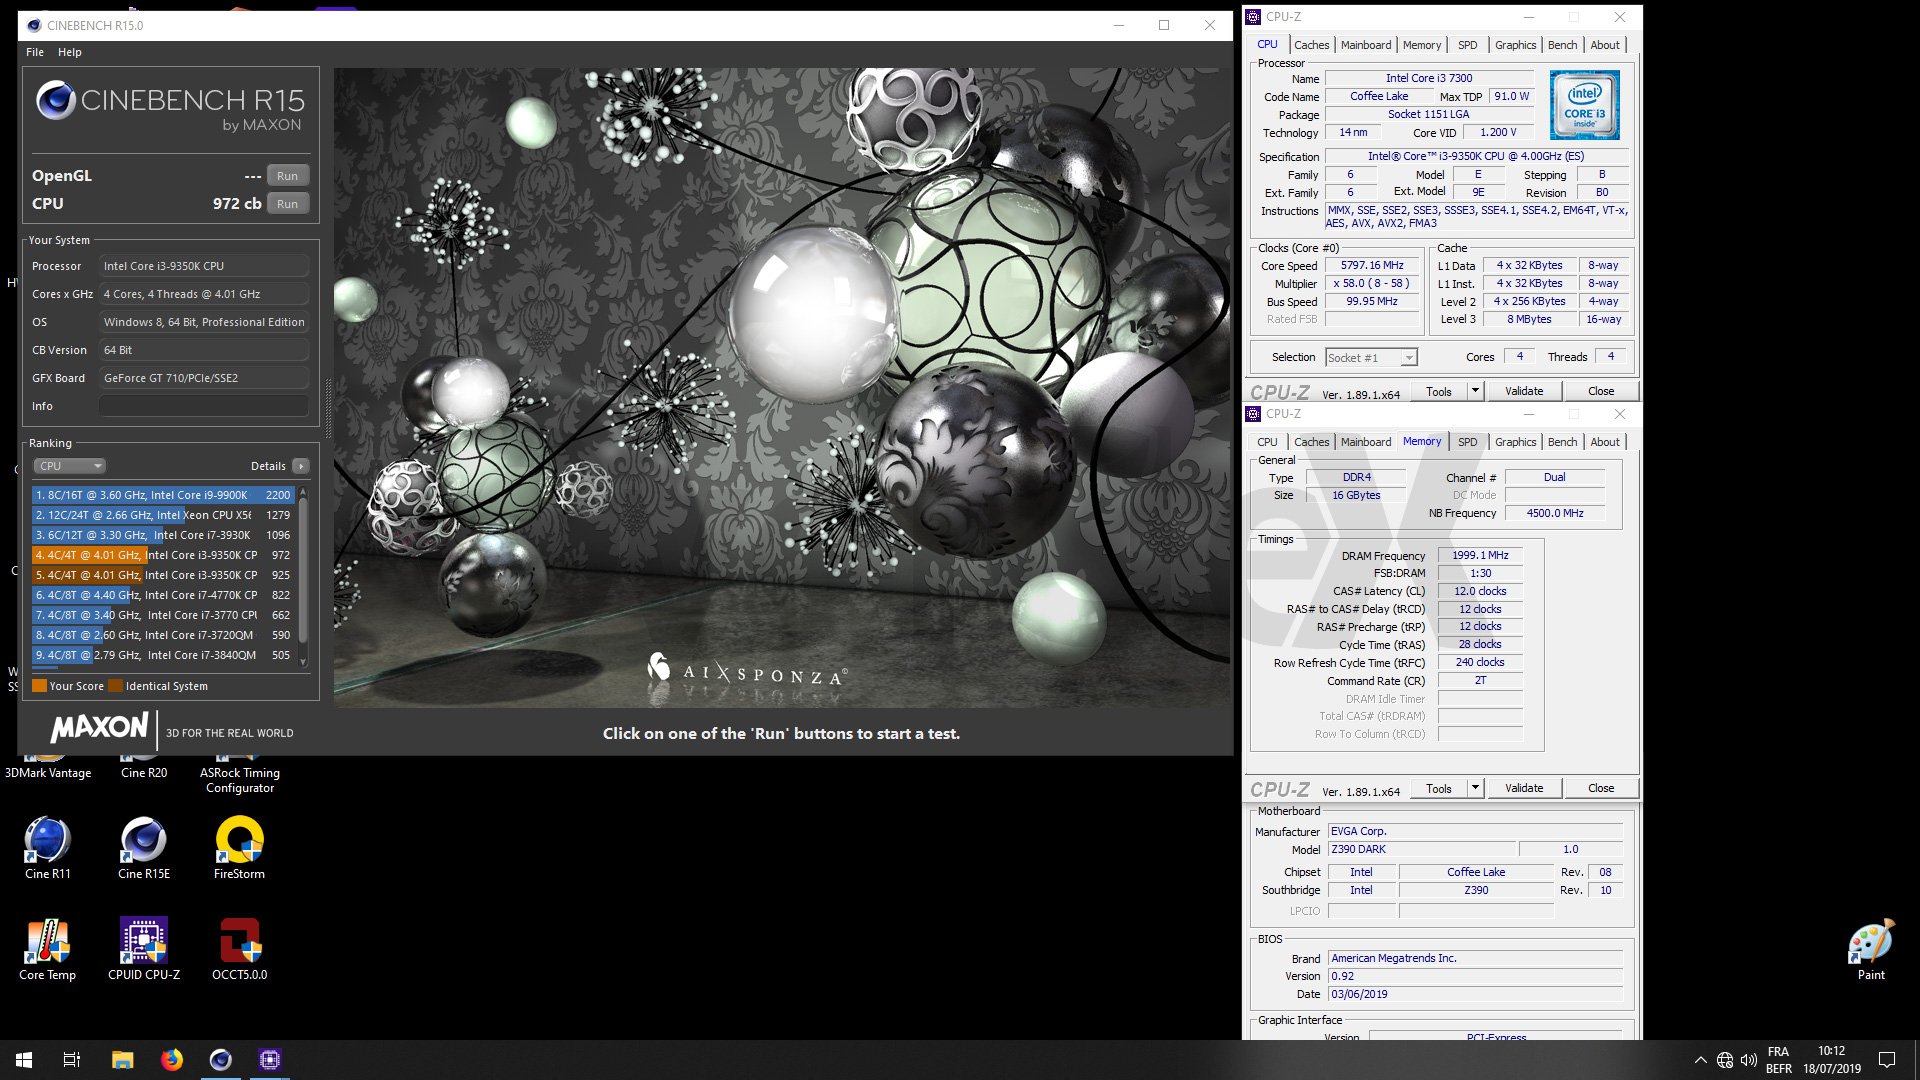Open the Action Center notifications icon
The height and width of the screenshot is (1080, 1920).
pos(1887,1060)
